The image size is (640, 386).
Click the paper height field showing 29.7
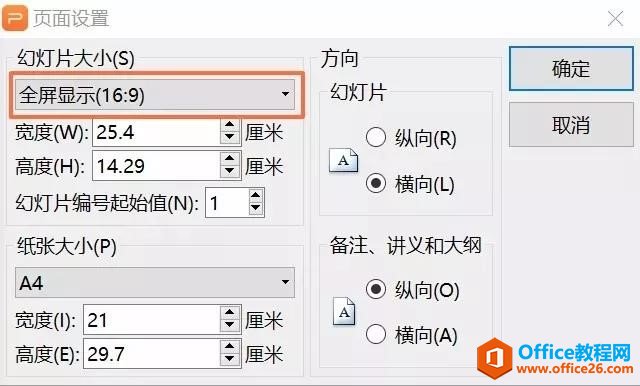coord(152,353)
